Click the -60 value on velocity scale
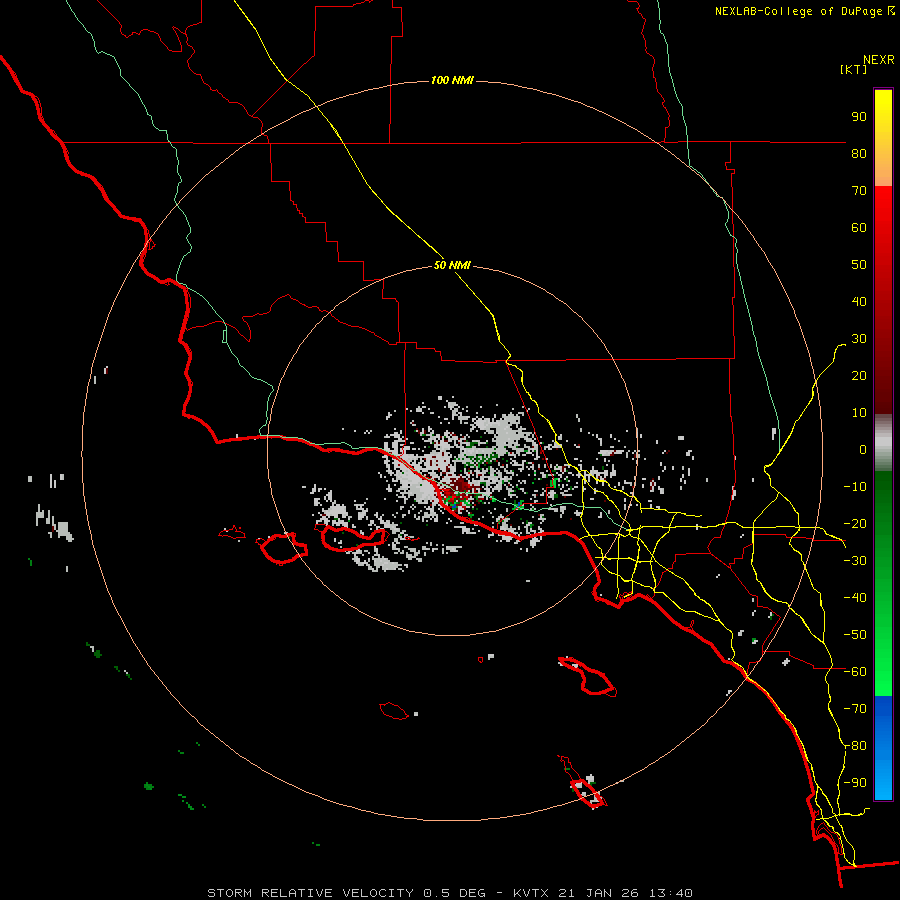Screen dimensions: 900x900 [x=855, y=672]
